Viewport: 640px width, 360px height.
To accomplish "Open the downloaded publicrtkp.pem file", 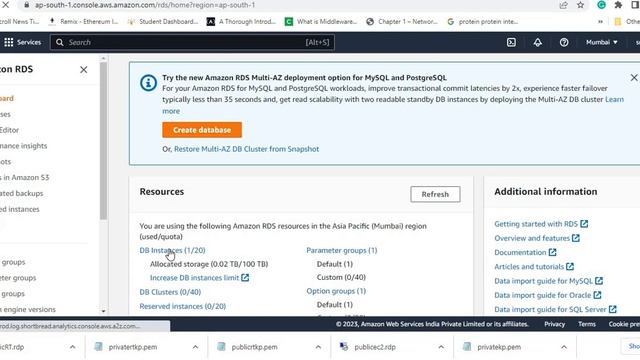I will click(248, 347).
